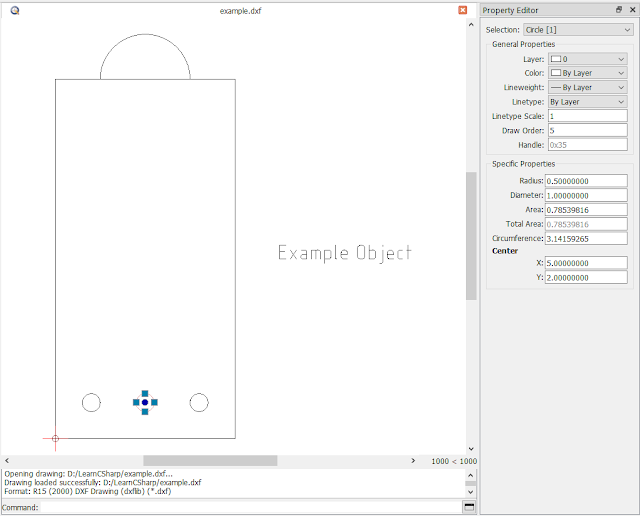Click the 'Format: R15 (2000) DXF' log line

point(88,492)
